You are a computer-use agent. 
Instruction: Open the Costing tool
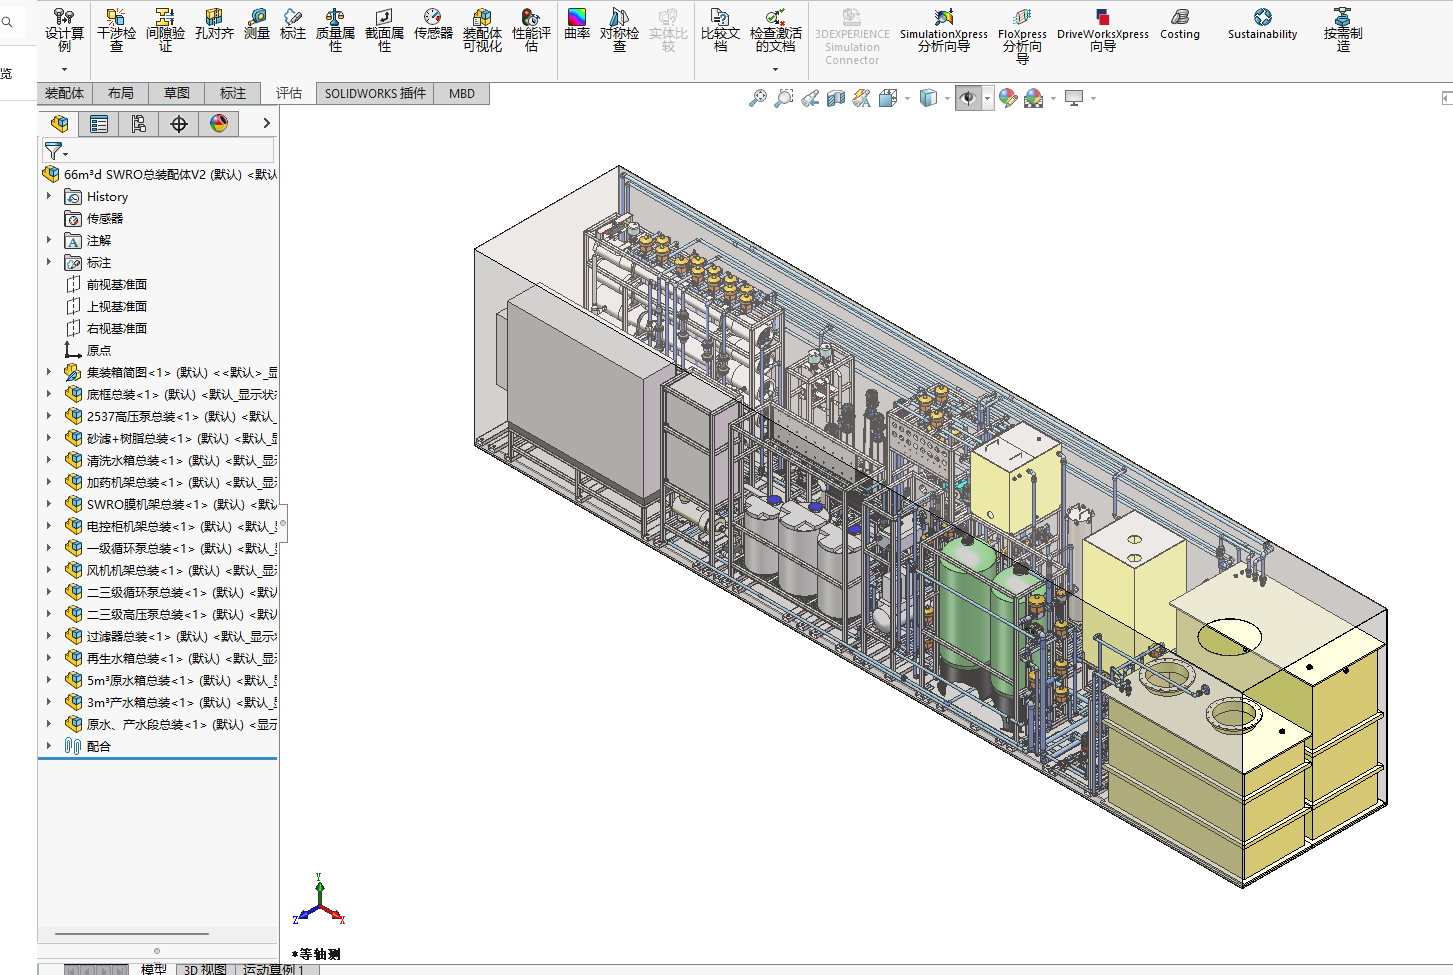pos(1180,24)
